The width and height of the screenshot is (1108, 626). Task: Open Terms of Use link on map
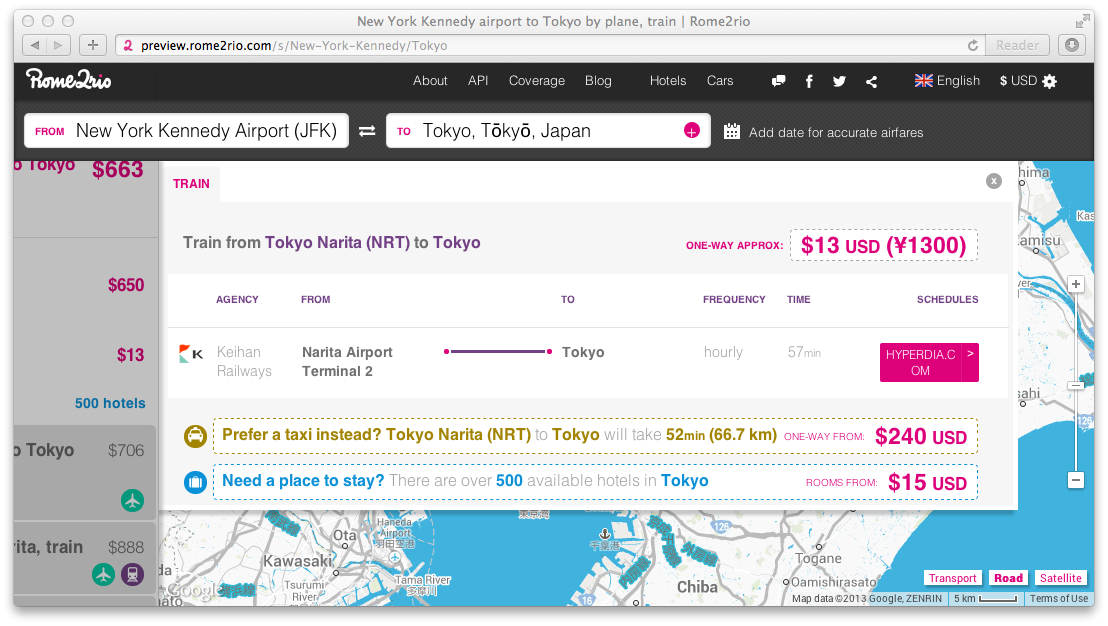[1059, 598]
